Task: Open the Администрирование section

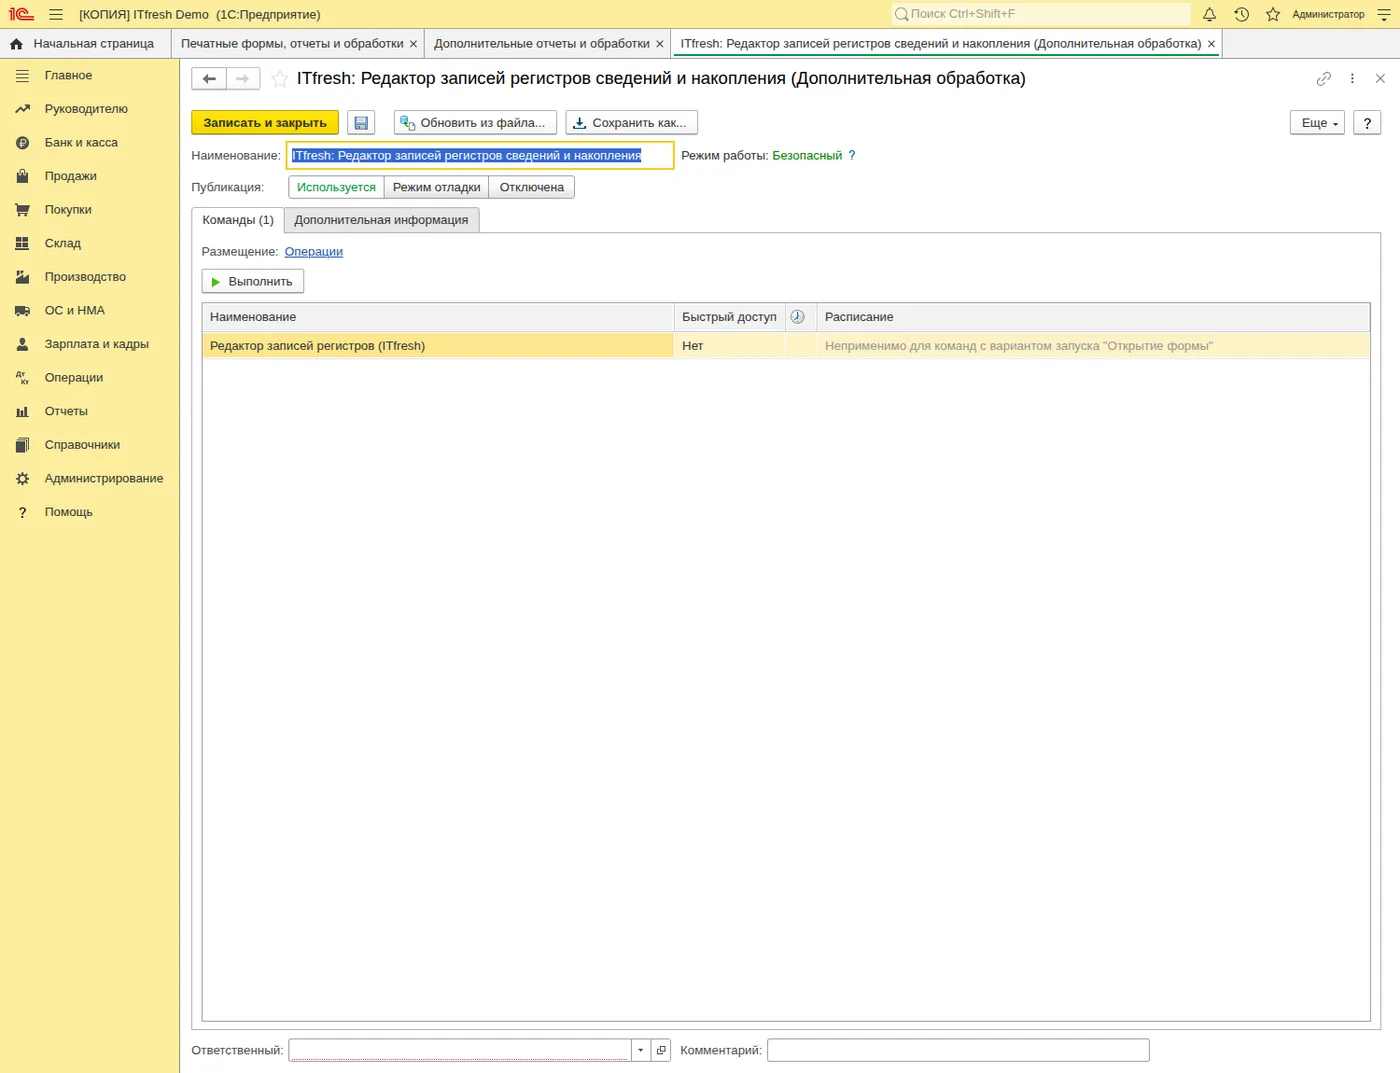Action: [104, 479]
